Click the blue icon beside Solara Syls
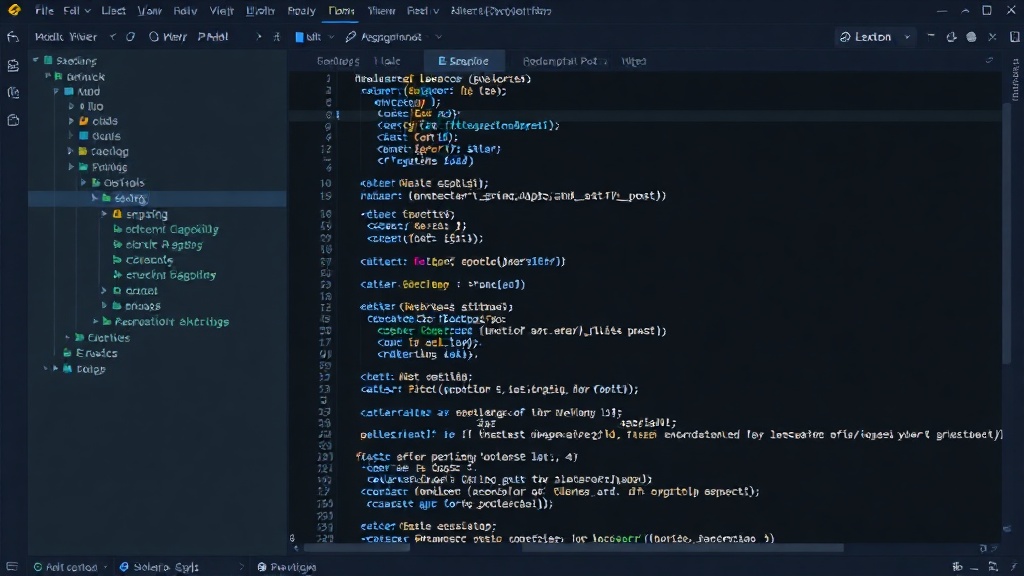 [x=124, y=567]
